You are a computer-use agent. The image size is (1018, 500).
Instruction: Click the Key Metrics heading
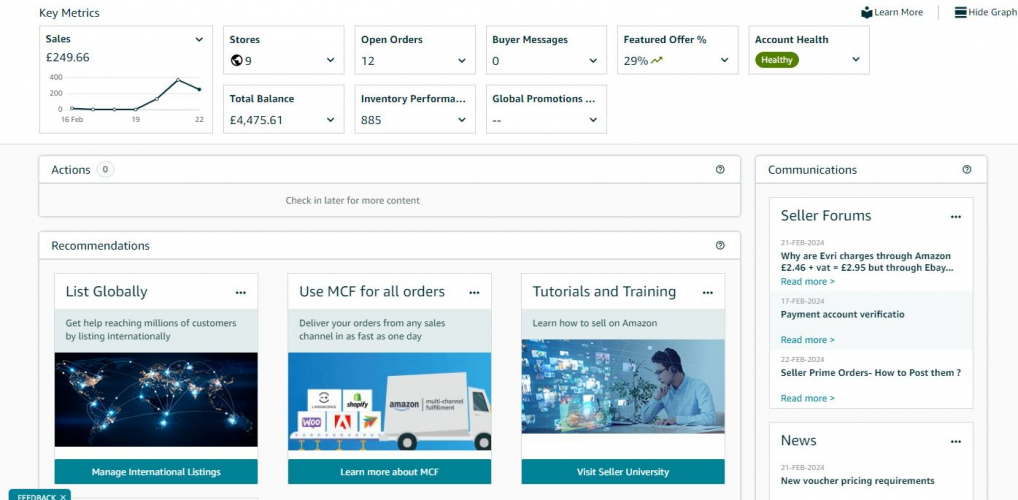tap(69, 13)
